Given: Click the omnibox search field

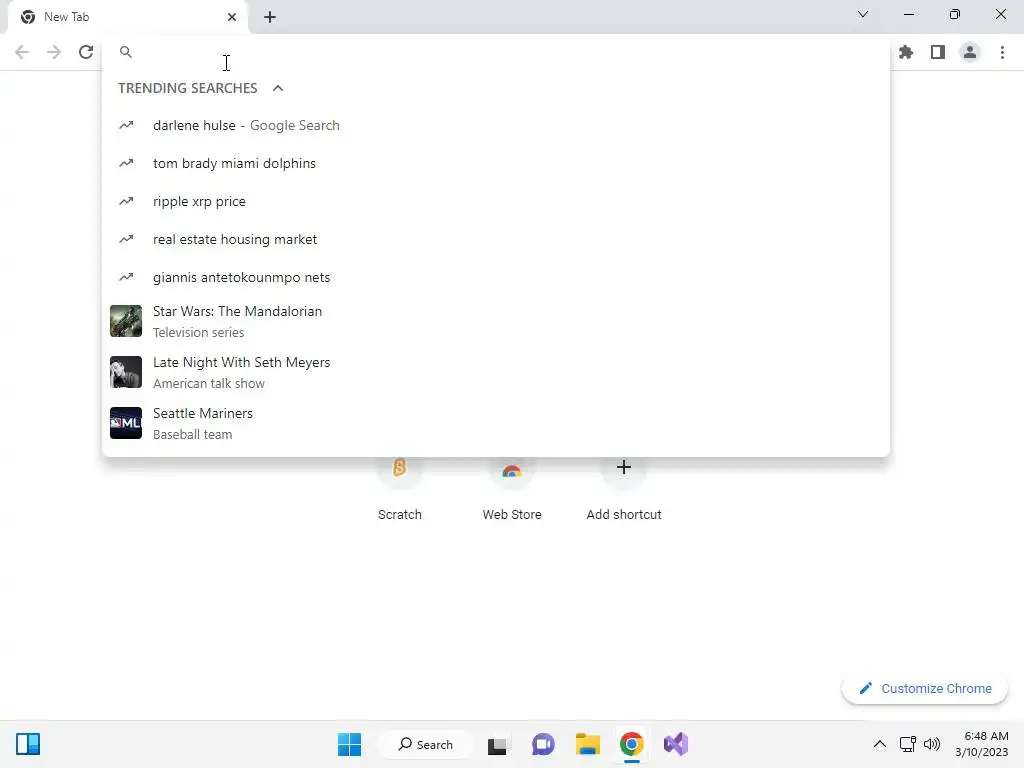Looking at the screenshot, I should point(496,52).
